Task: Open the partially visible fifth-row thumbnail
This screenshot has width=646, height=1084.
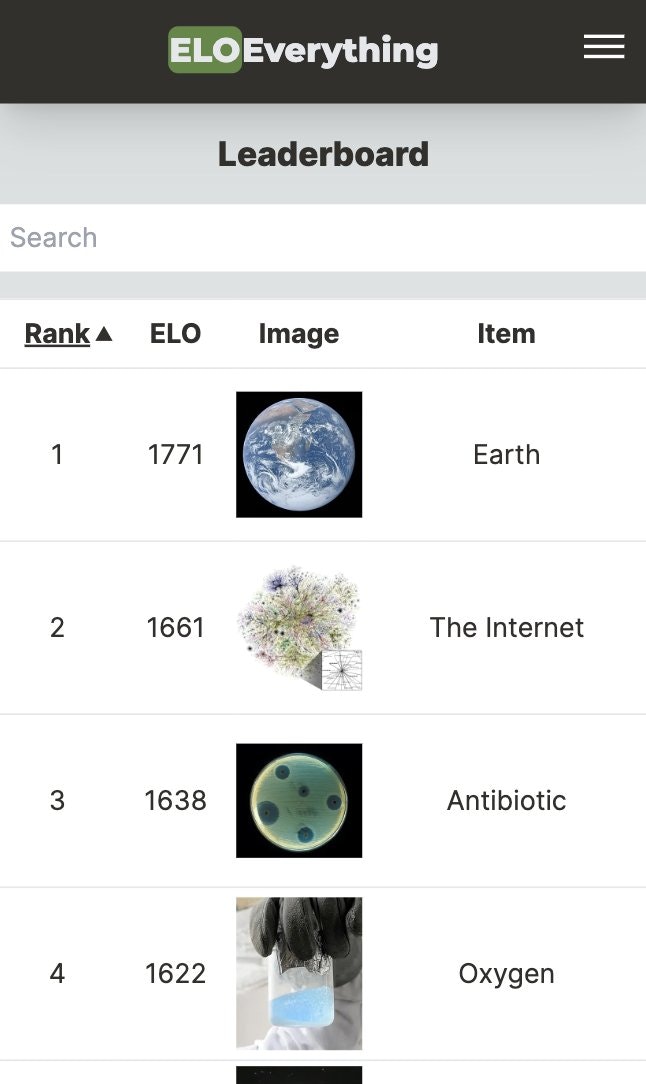Action: 299,1075
